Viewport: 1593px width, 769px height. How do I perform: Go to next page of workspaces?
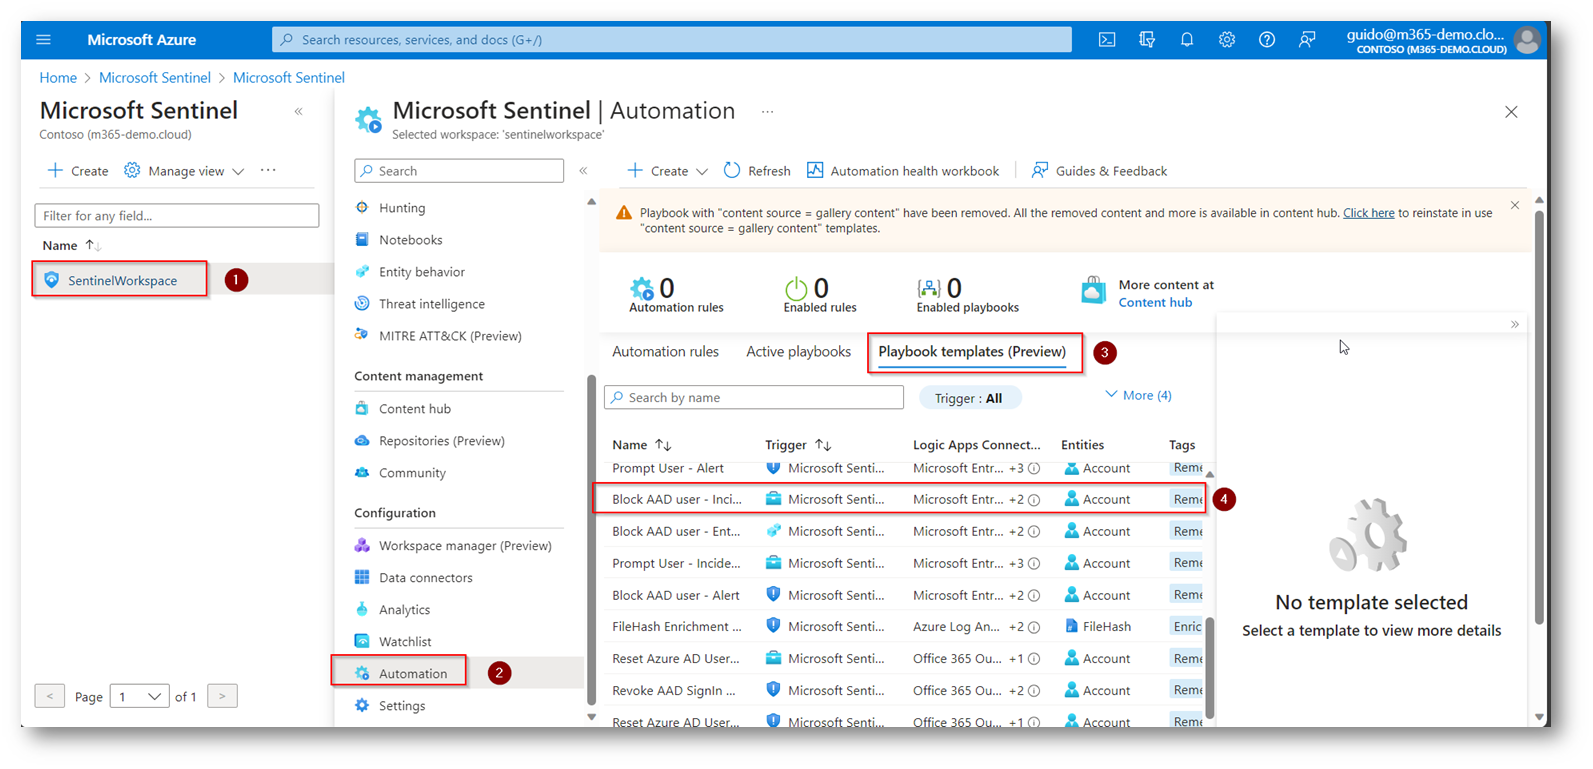coord(222,697)
